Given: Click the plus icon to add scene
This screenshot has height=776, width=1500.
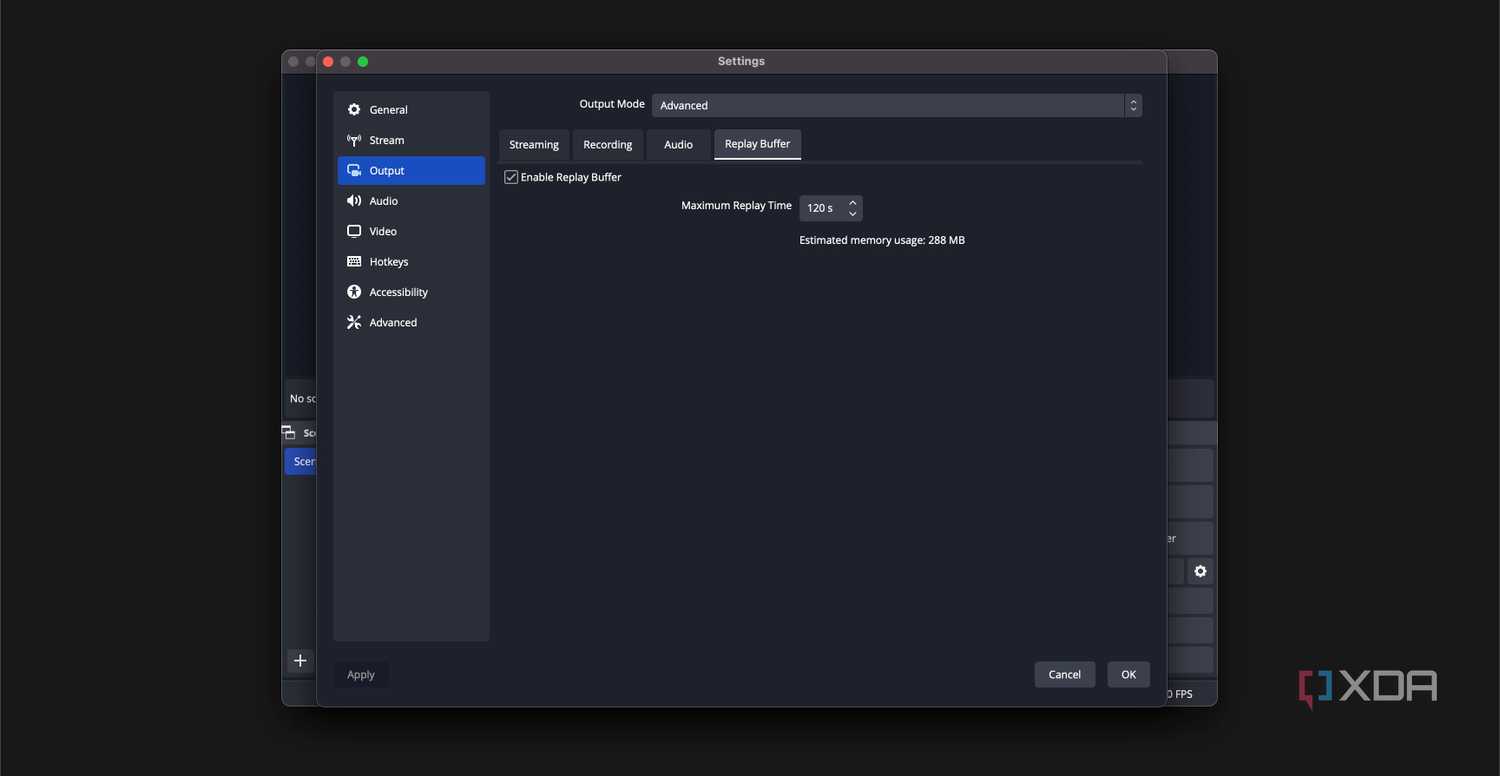Looking at the screenshot, I should click(300, 661).
